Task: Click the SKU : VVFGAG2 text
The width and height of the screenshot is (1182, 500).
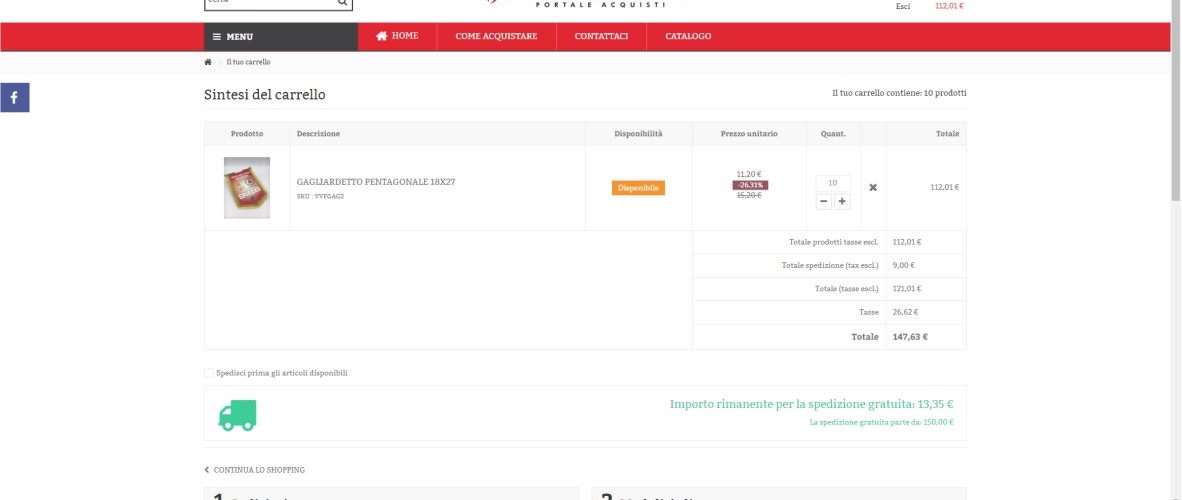Action: pos(320,196)
